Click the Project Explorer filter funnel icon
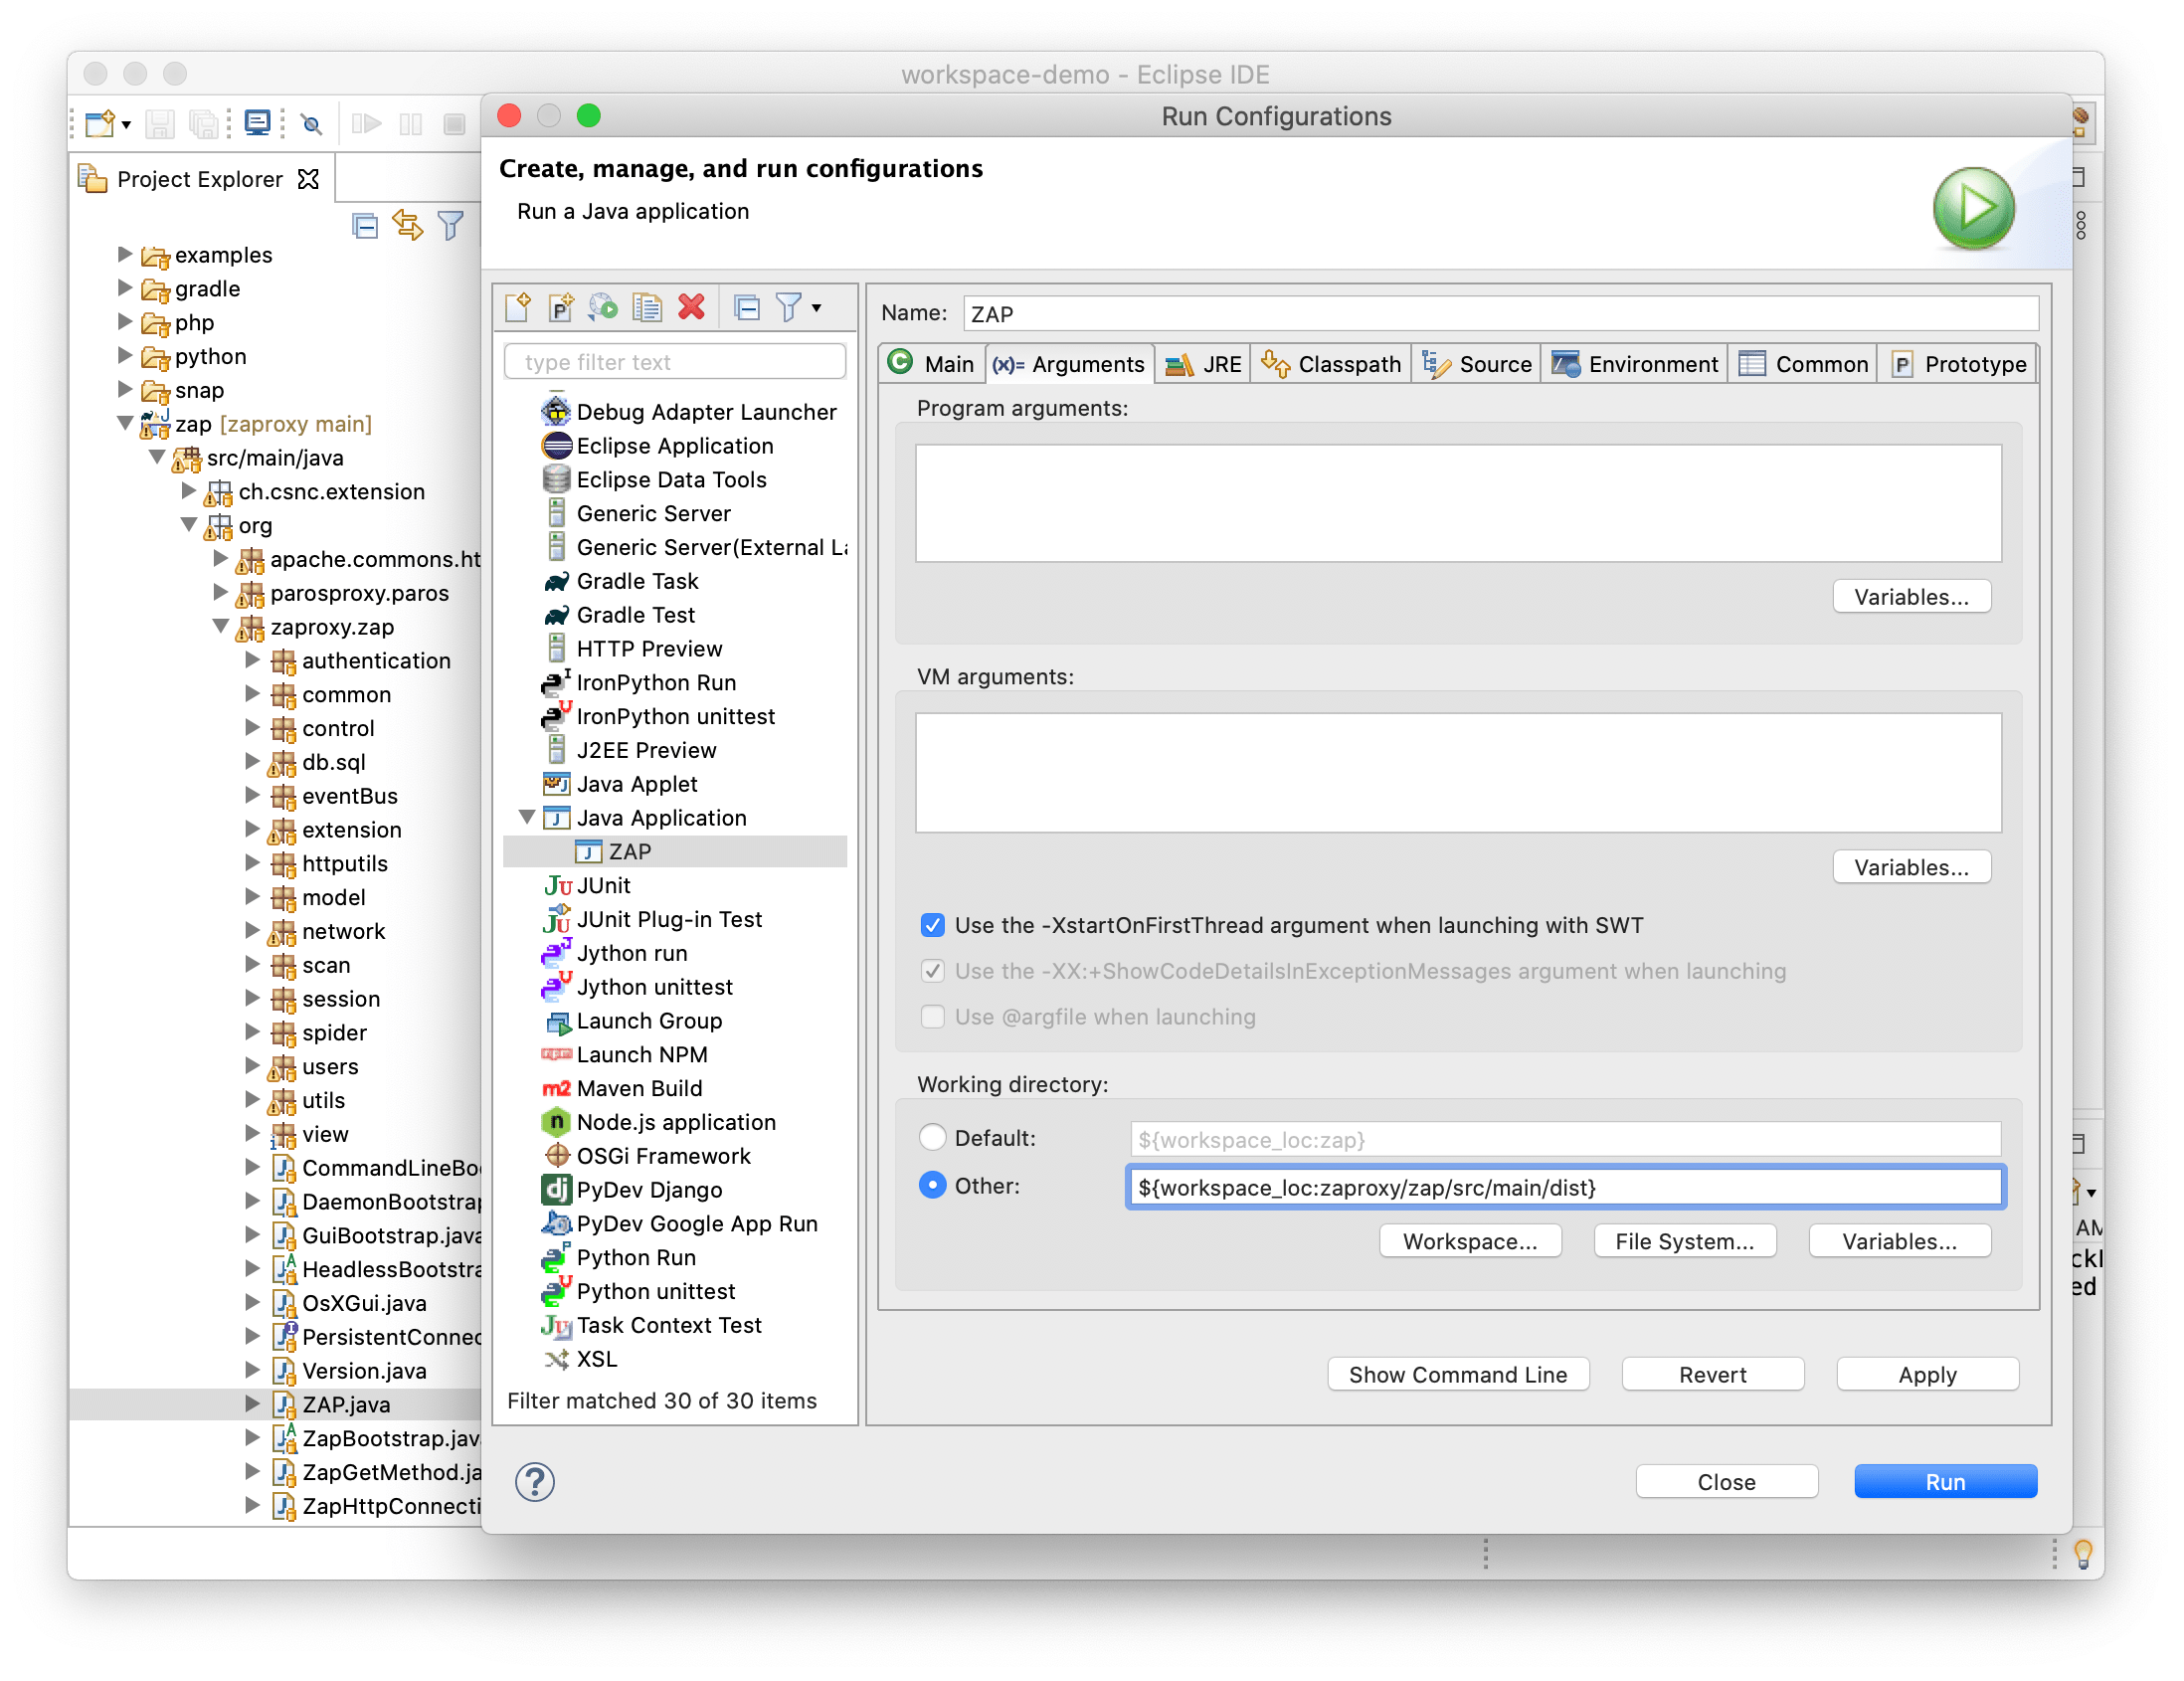This screenshot has width=2184, height=1681. (451, 226)
